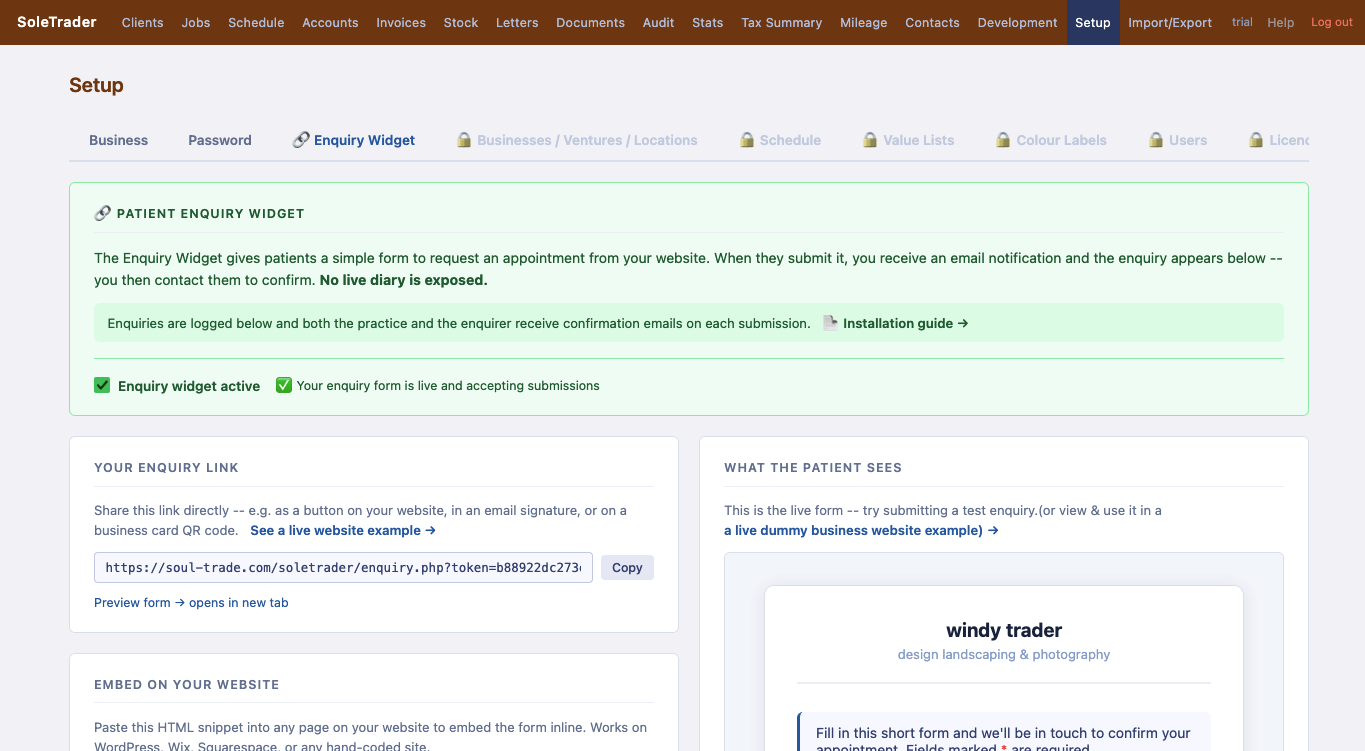Click the Copy button
Viewport: 1365px width, 751px height.
coord(627,567)
